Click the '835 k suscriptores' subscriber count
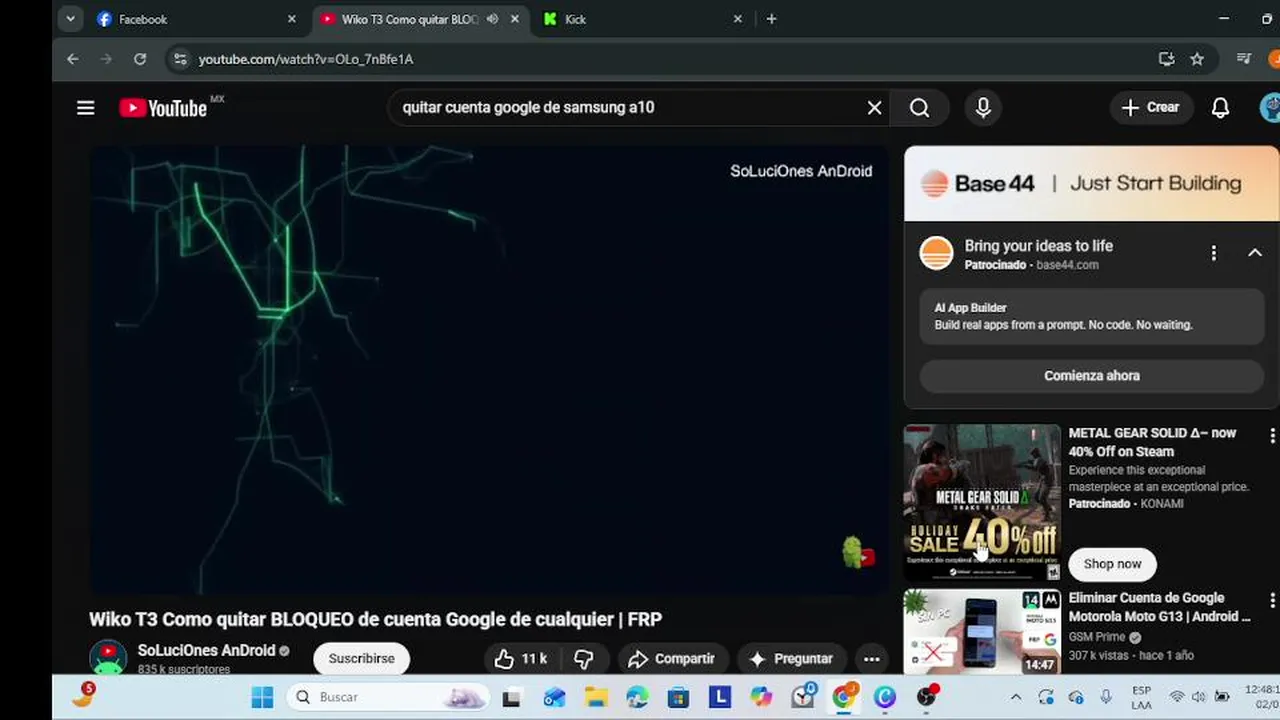The width and height of the screenshot is (1280, 720). [184, 669]
